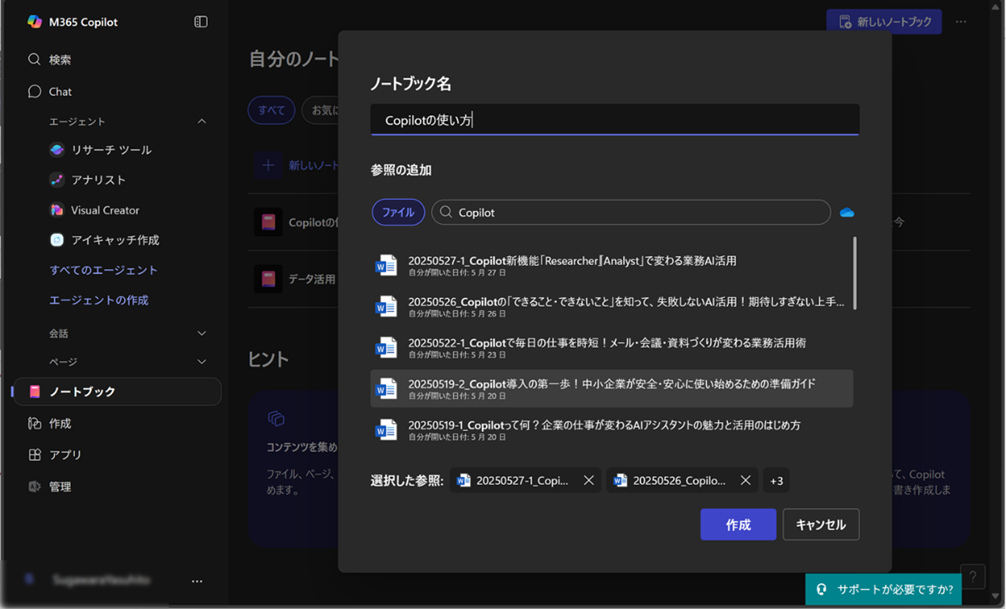The height and width of the screenshot is (609, 1006).
Task: Click the 作成 sidebar icon
Action: click(x=35, y=424)
